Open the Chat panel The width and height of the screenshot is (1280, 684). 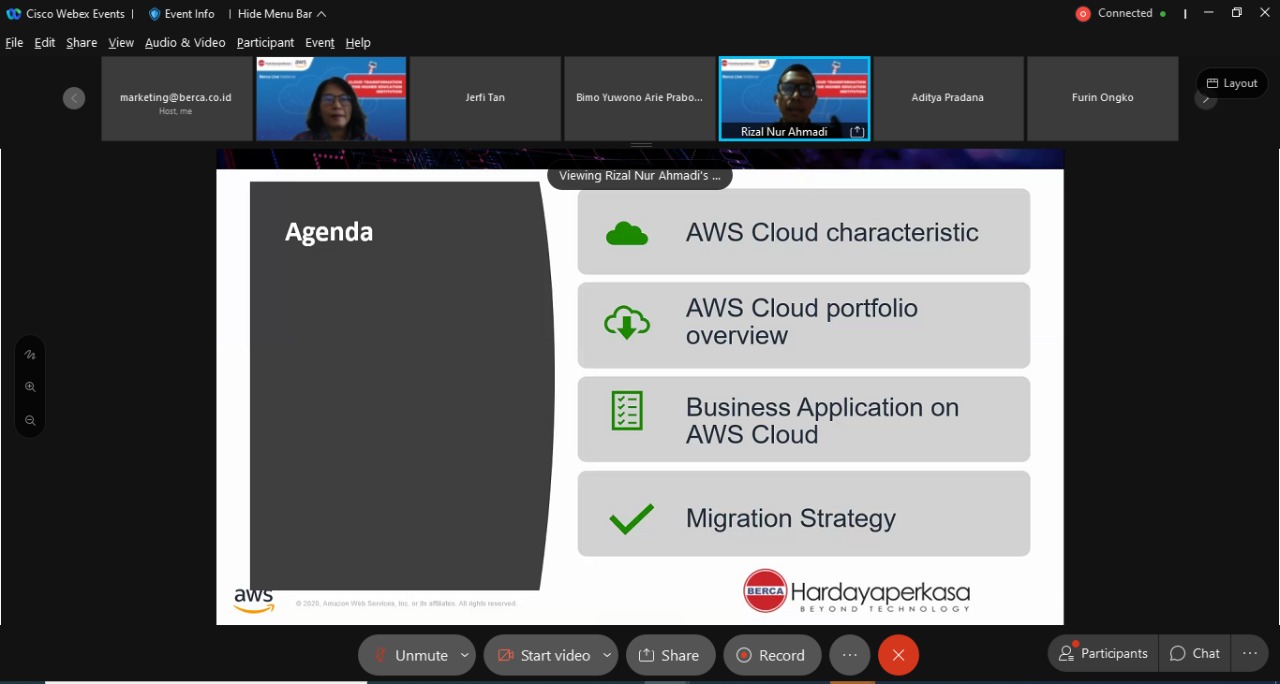click(x=1195, y=653)
